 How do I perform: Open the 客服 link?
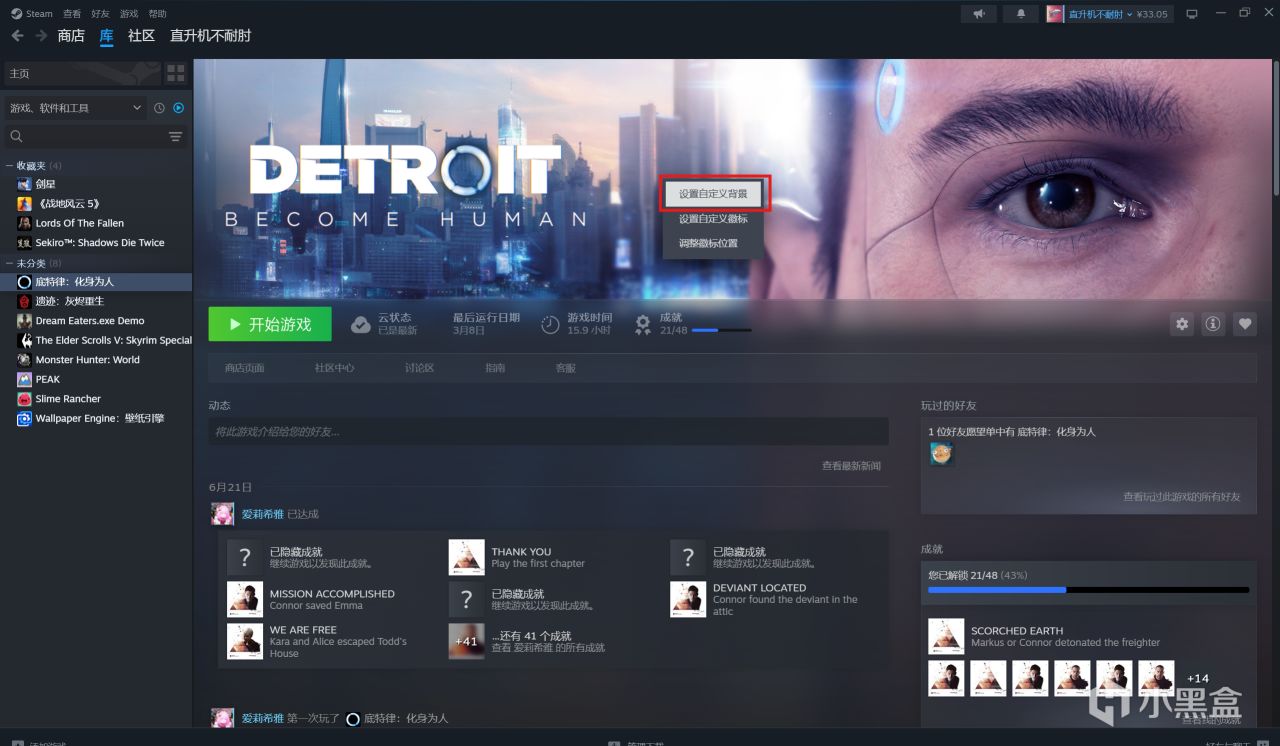[566, 368]
